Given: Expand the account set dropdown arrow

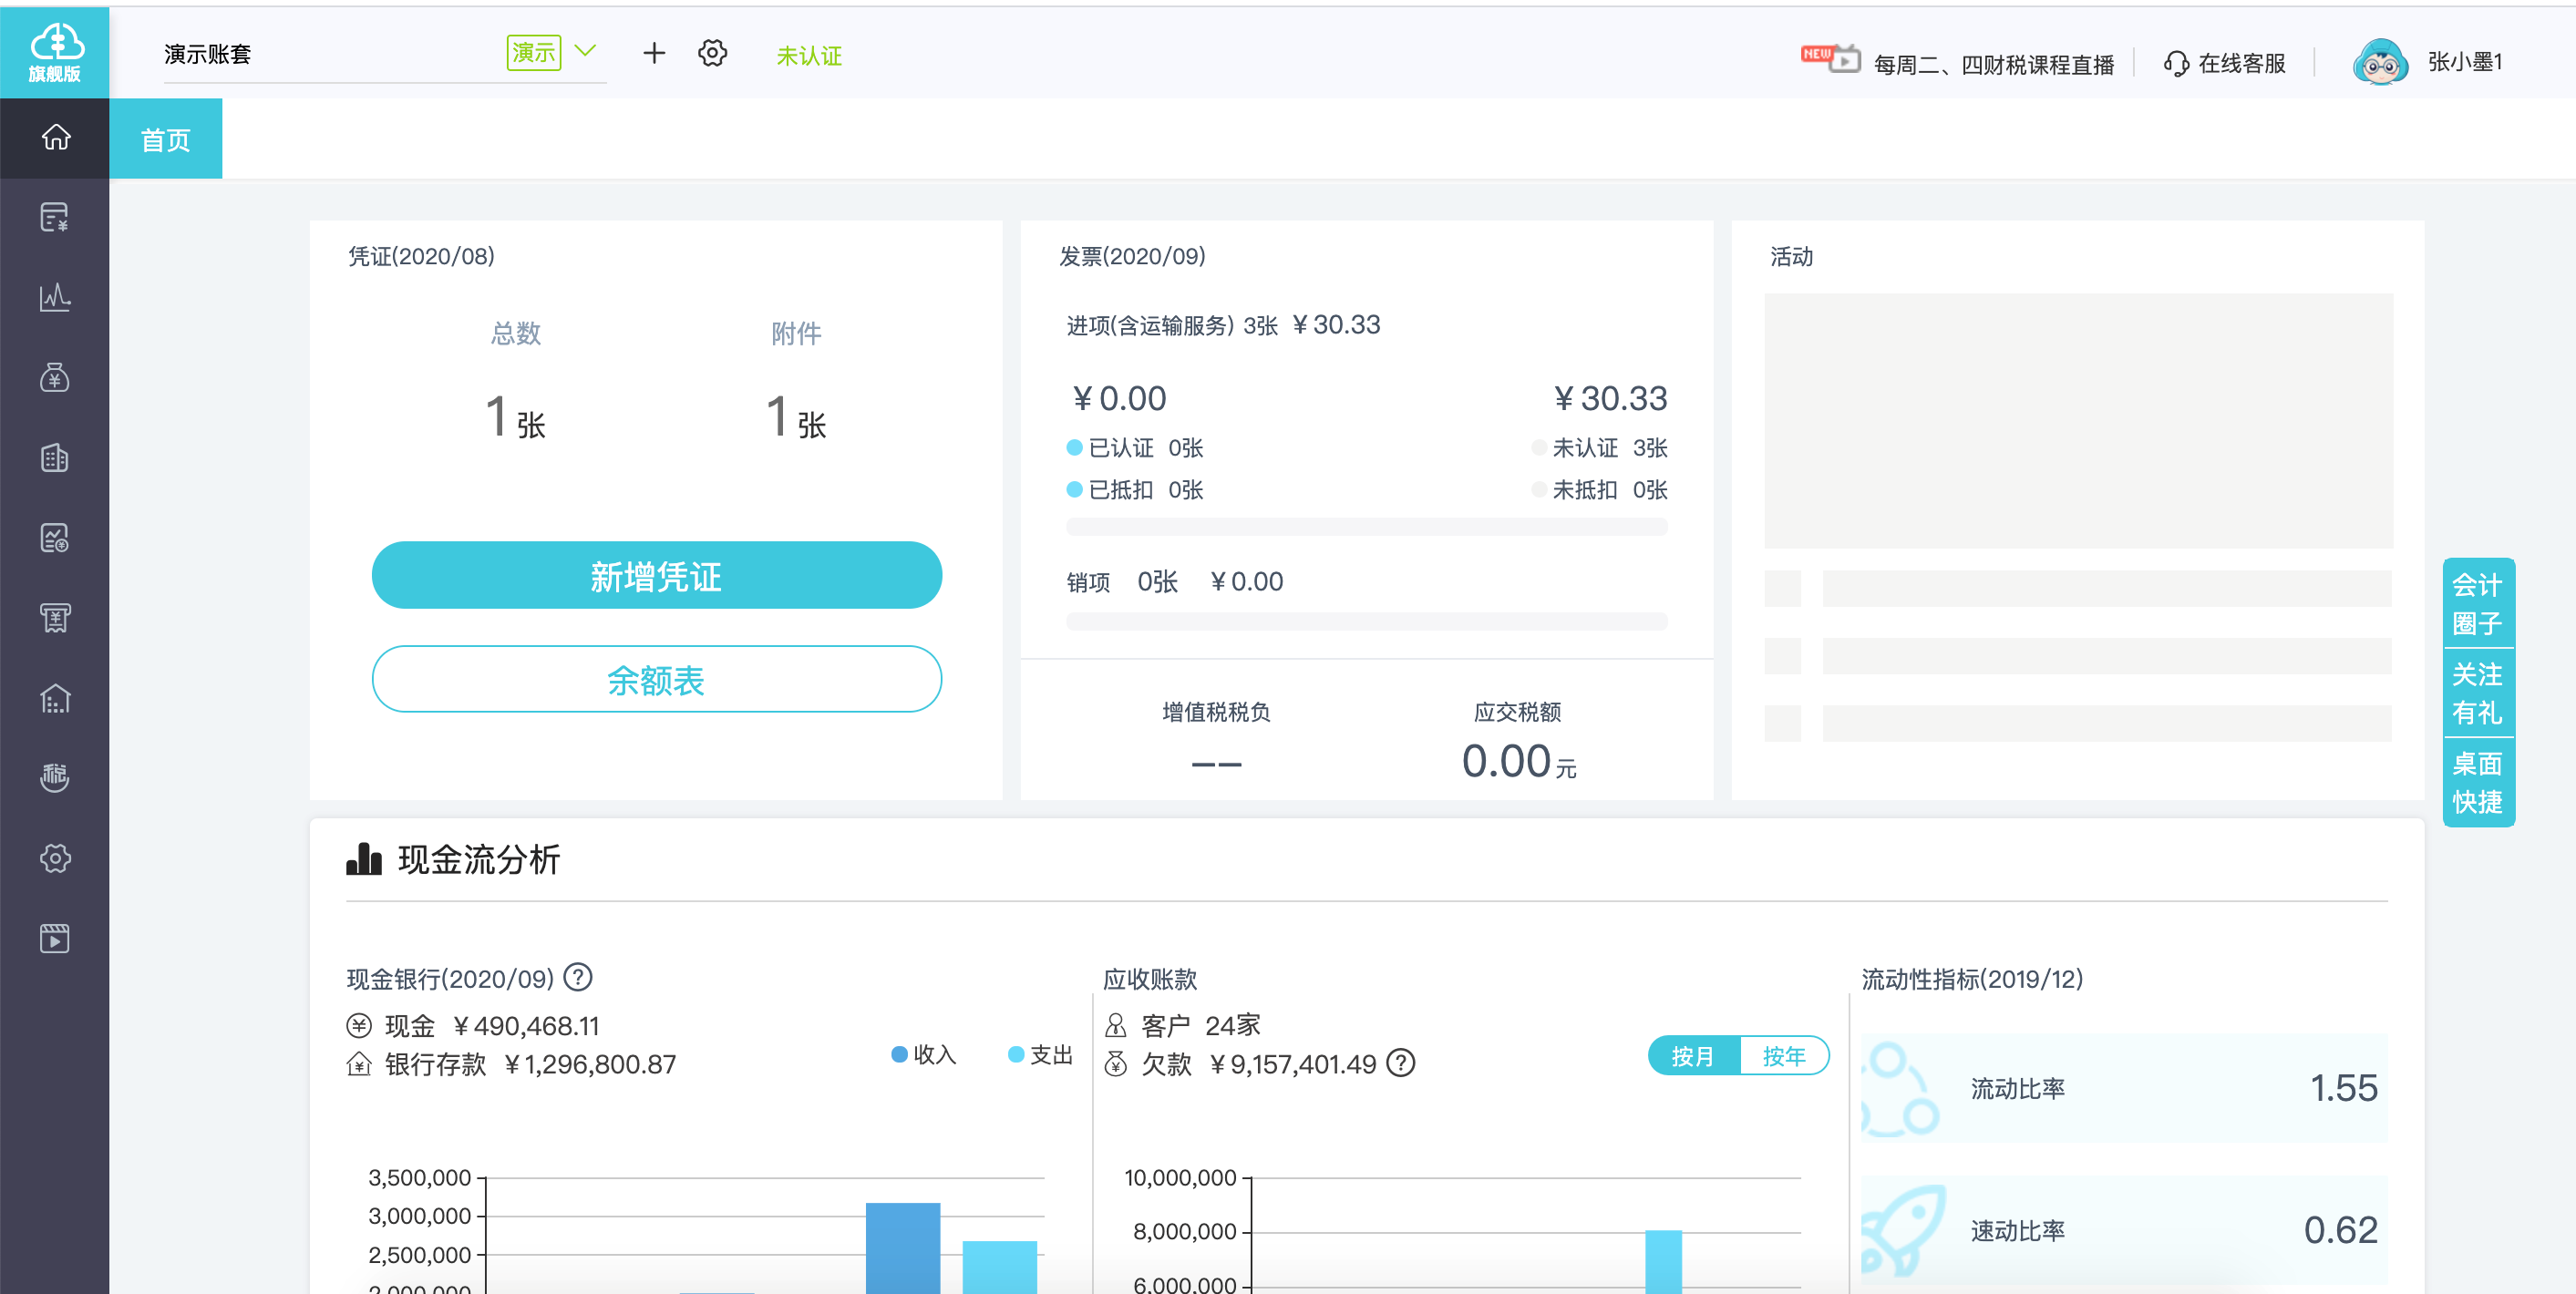Looking at the screenshot, I should point(586,51).
